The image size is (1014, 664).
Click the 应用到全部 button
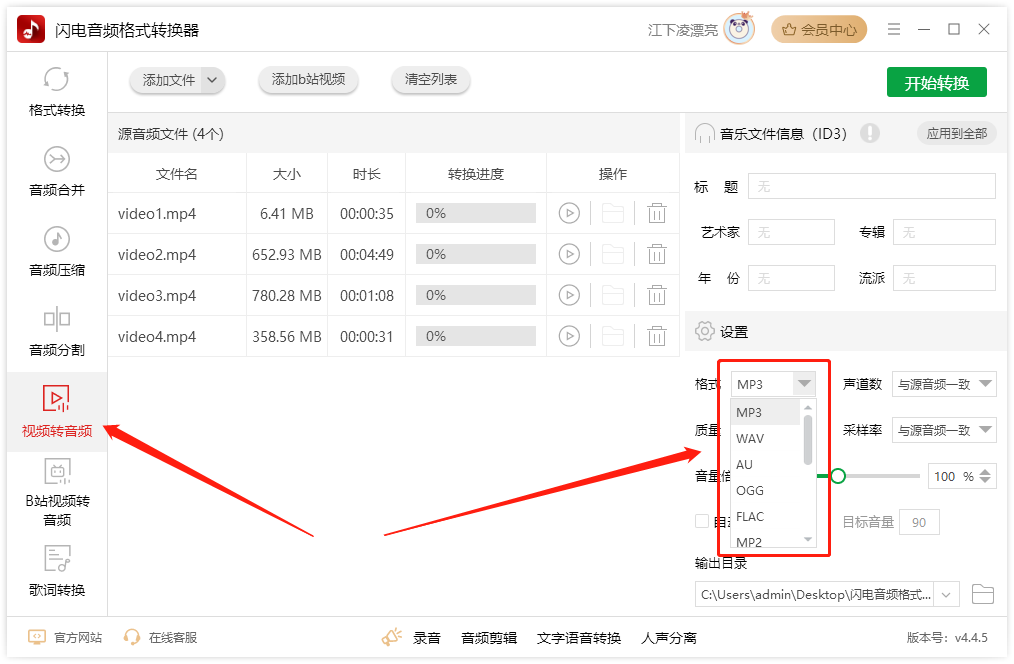(956, 133)
